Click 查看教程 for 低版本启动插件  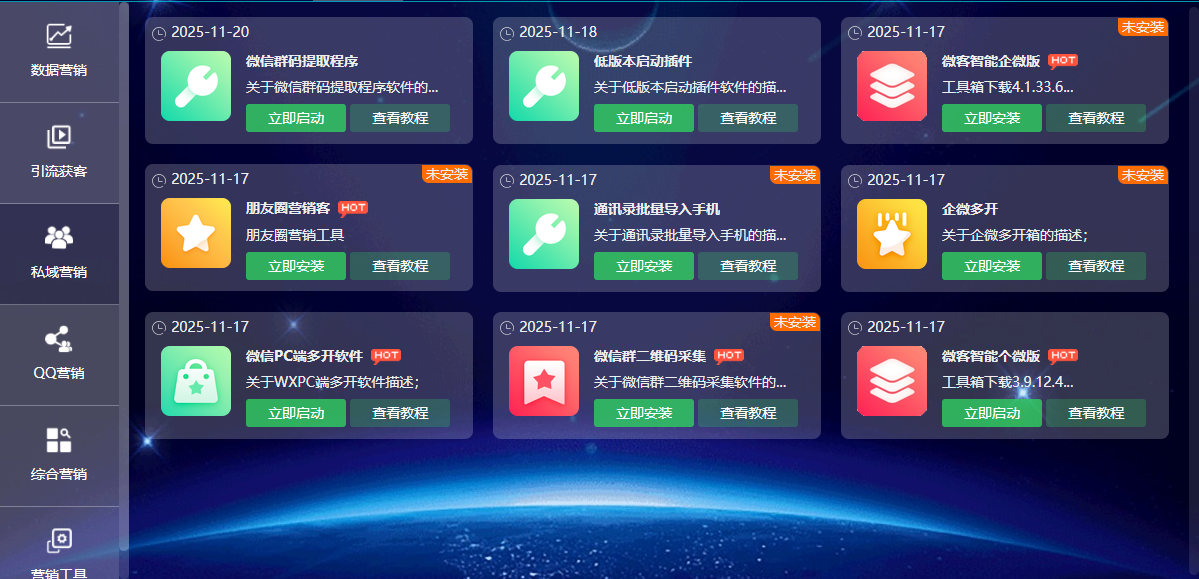pos(747,118)
